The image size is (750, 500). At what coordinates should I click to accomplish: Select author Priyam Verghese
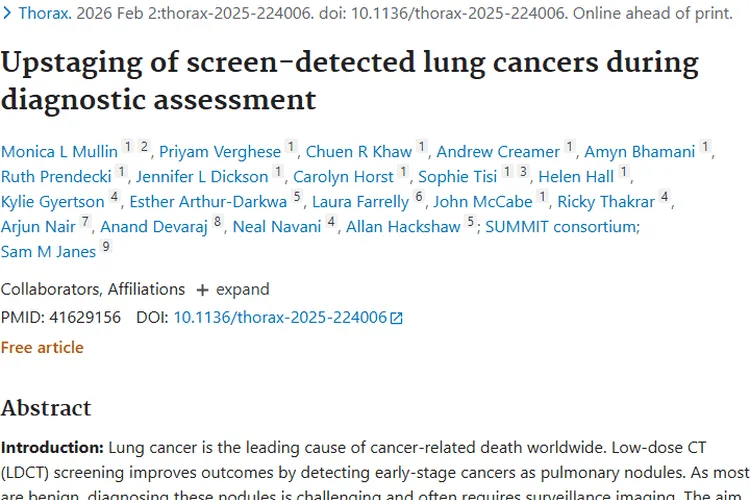point(220,152)
